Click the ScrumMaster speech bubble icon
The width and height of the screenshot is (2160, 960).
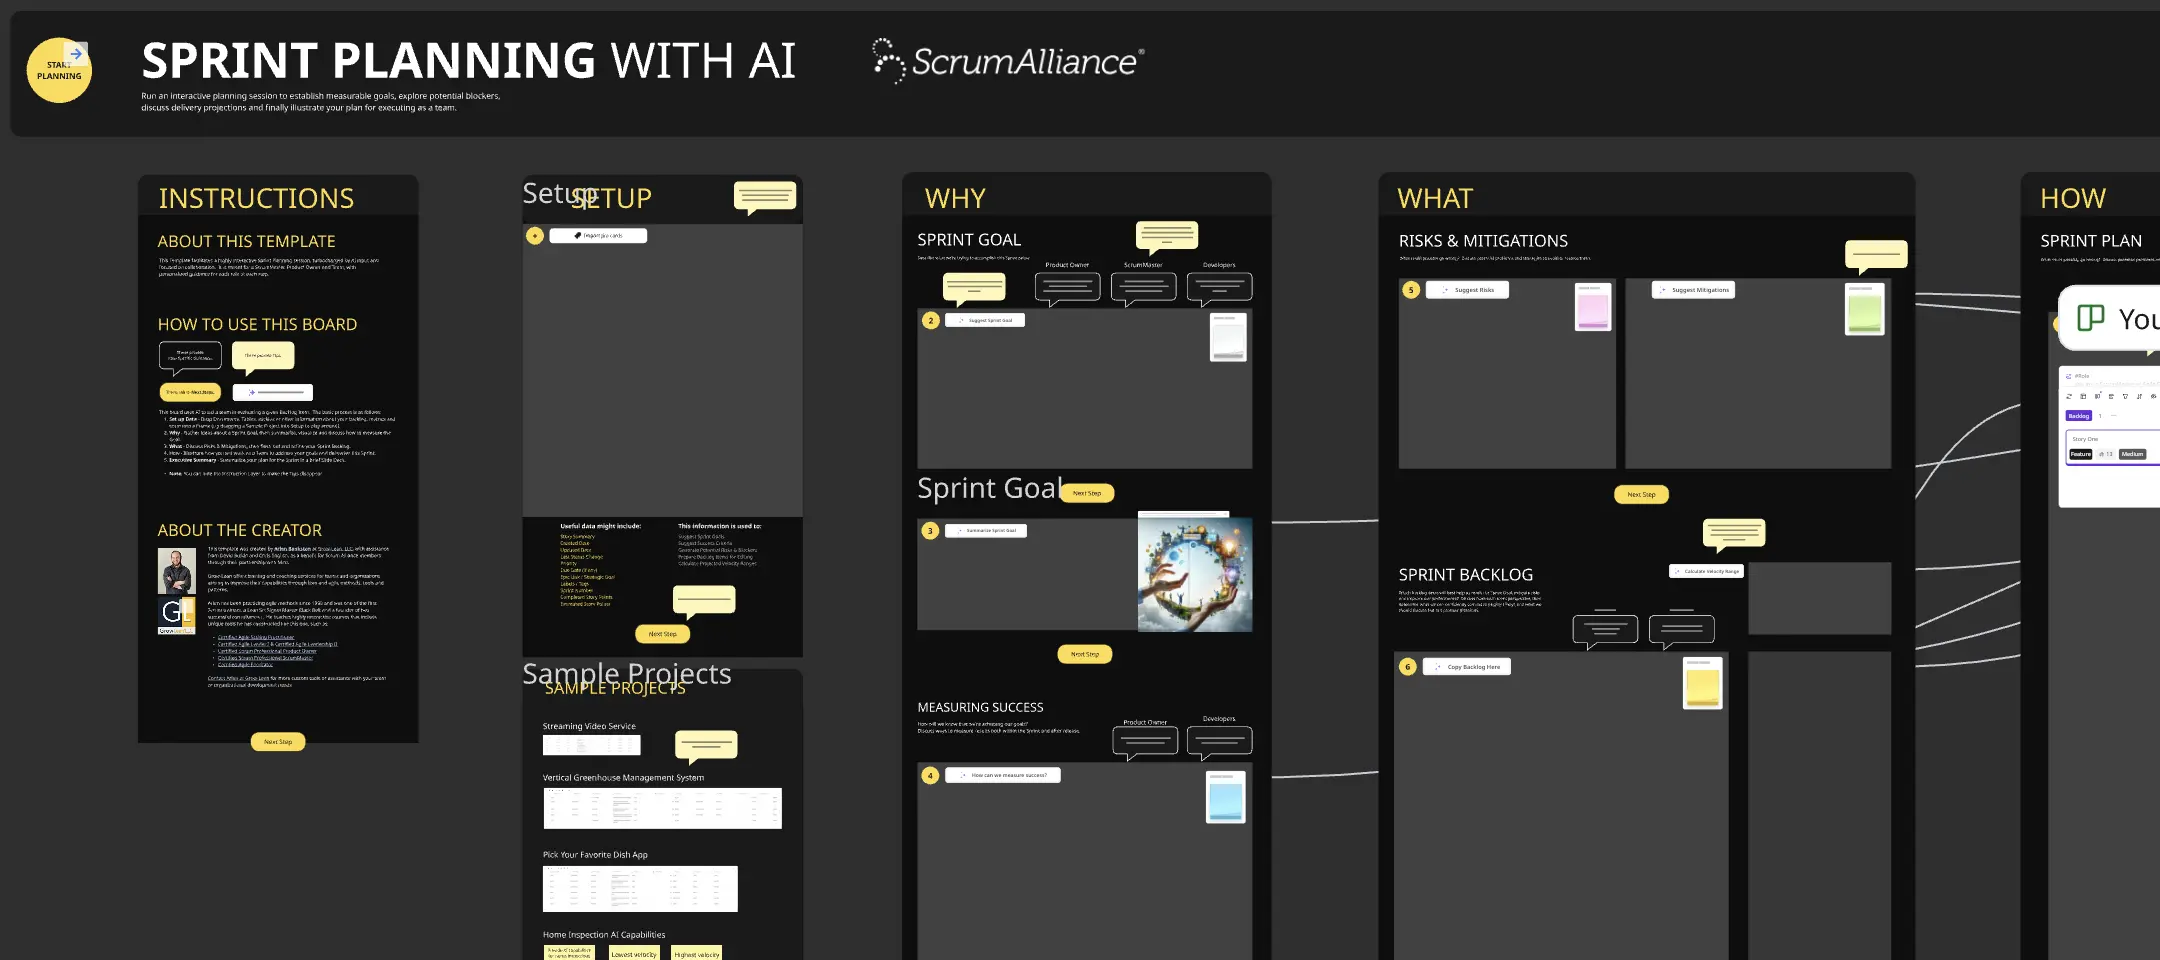(x=1143, y=288)
